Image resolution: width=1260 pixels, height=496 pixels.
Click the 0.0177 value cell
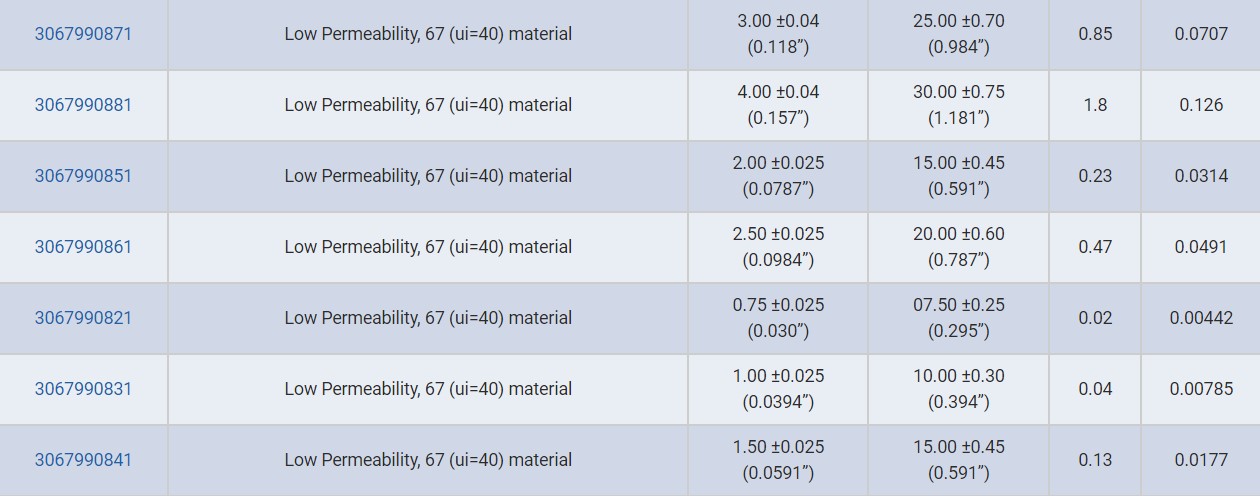[x=1201, y=460]
